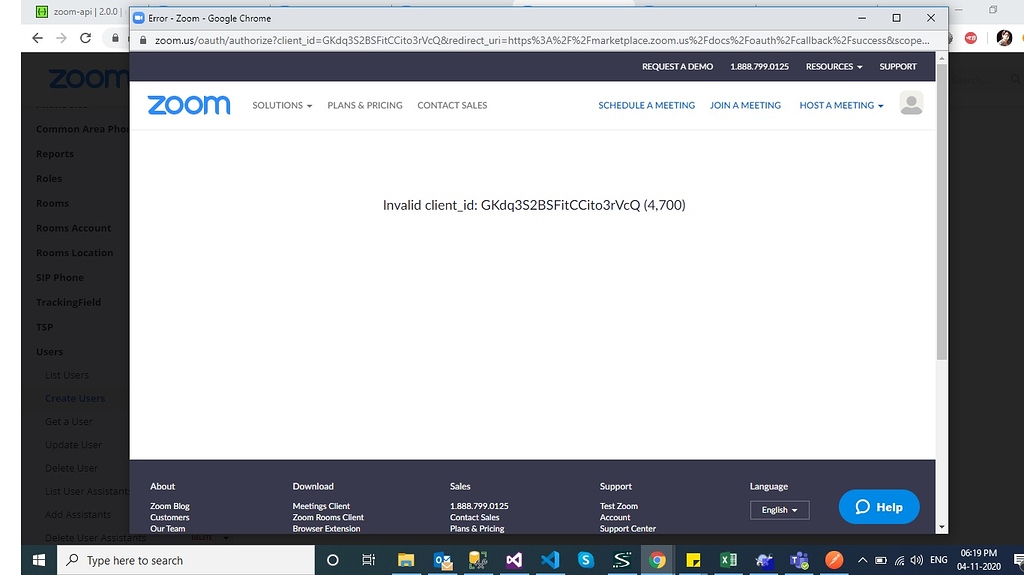Screen dimensions: 1024x575
Task: Click the Windows taskbar search box
Action: (x=186, y=560)
